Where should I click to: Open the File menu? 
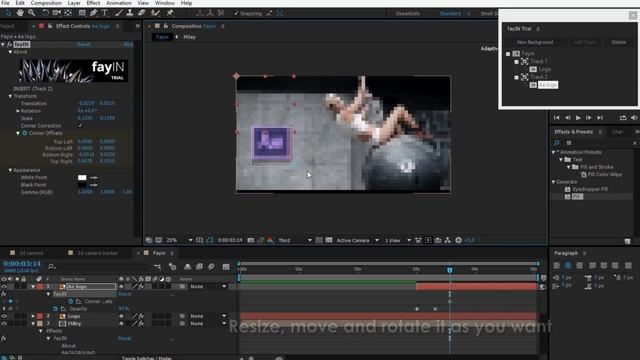[5, 3]
